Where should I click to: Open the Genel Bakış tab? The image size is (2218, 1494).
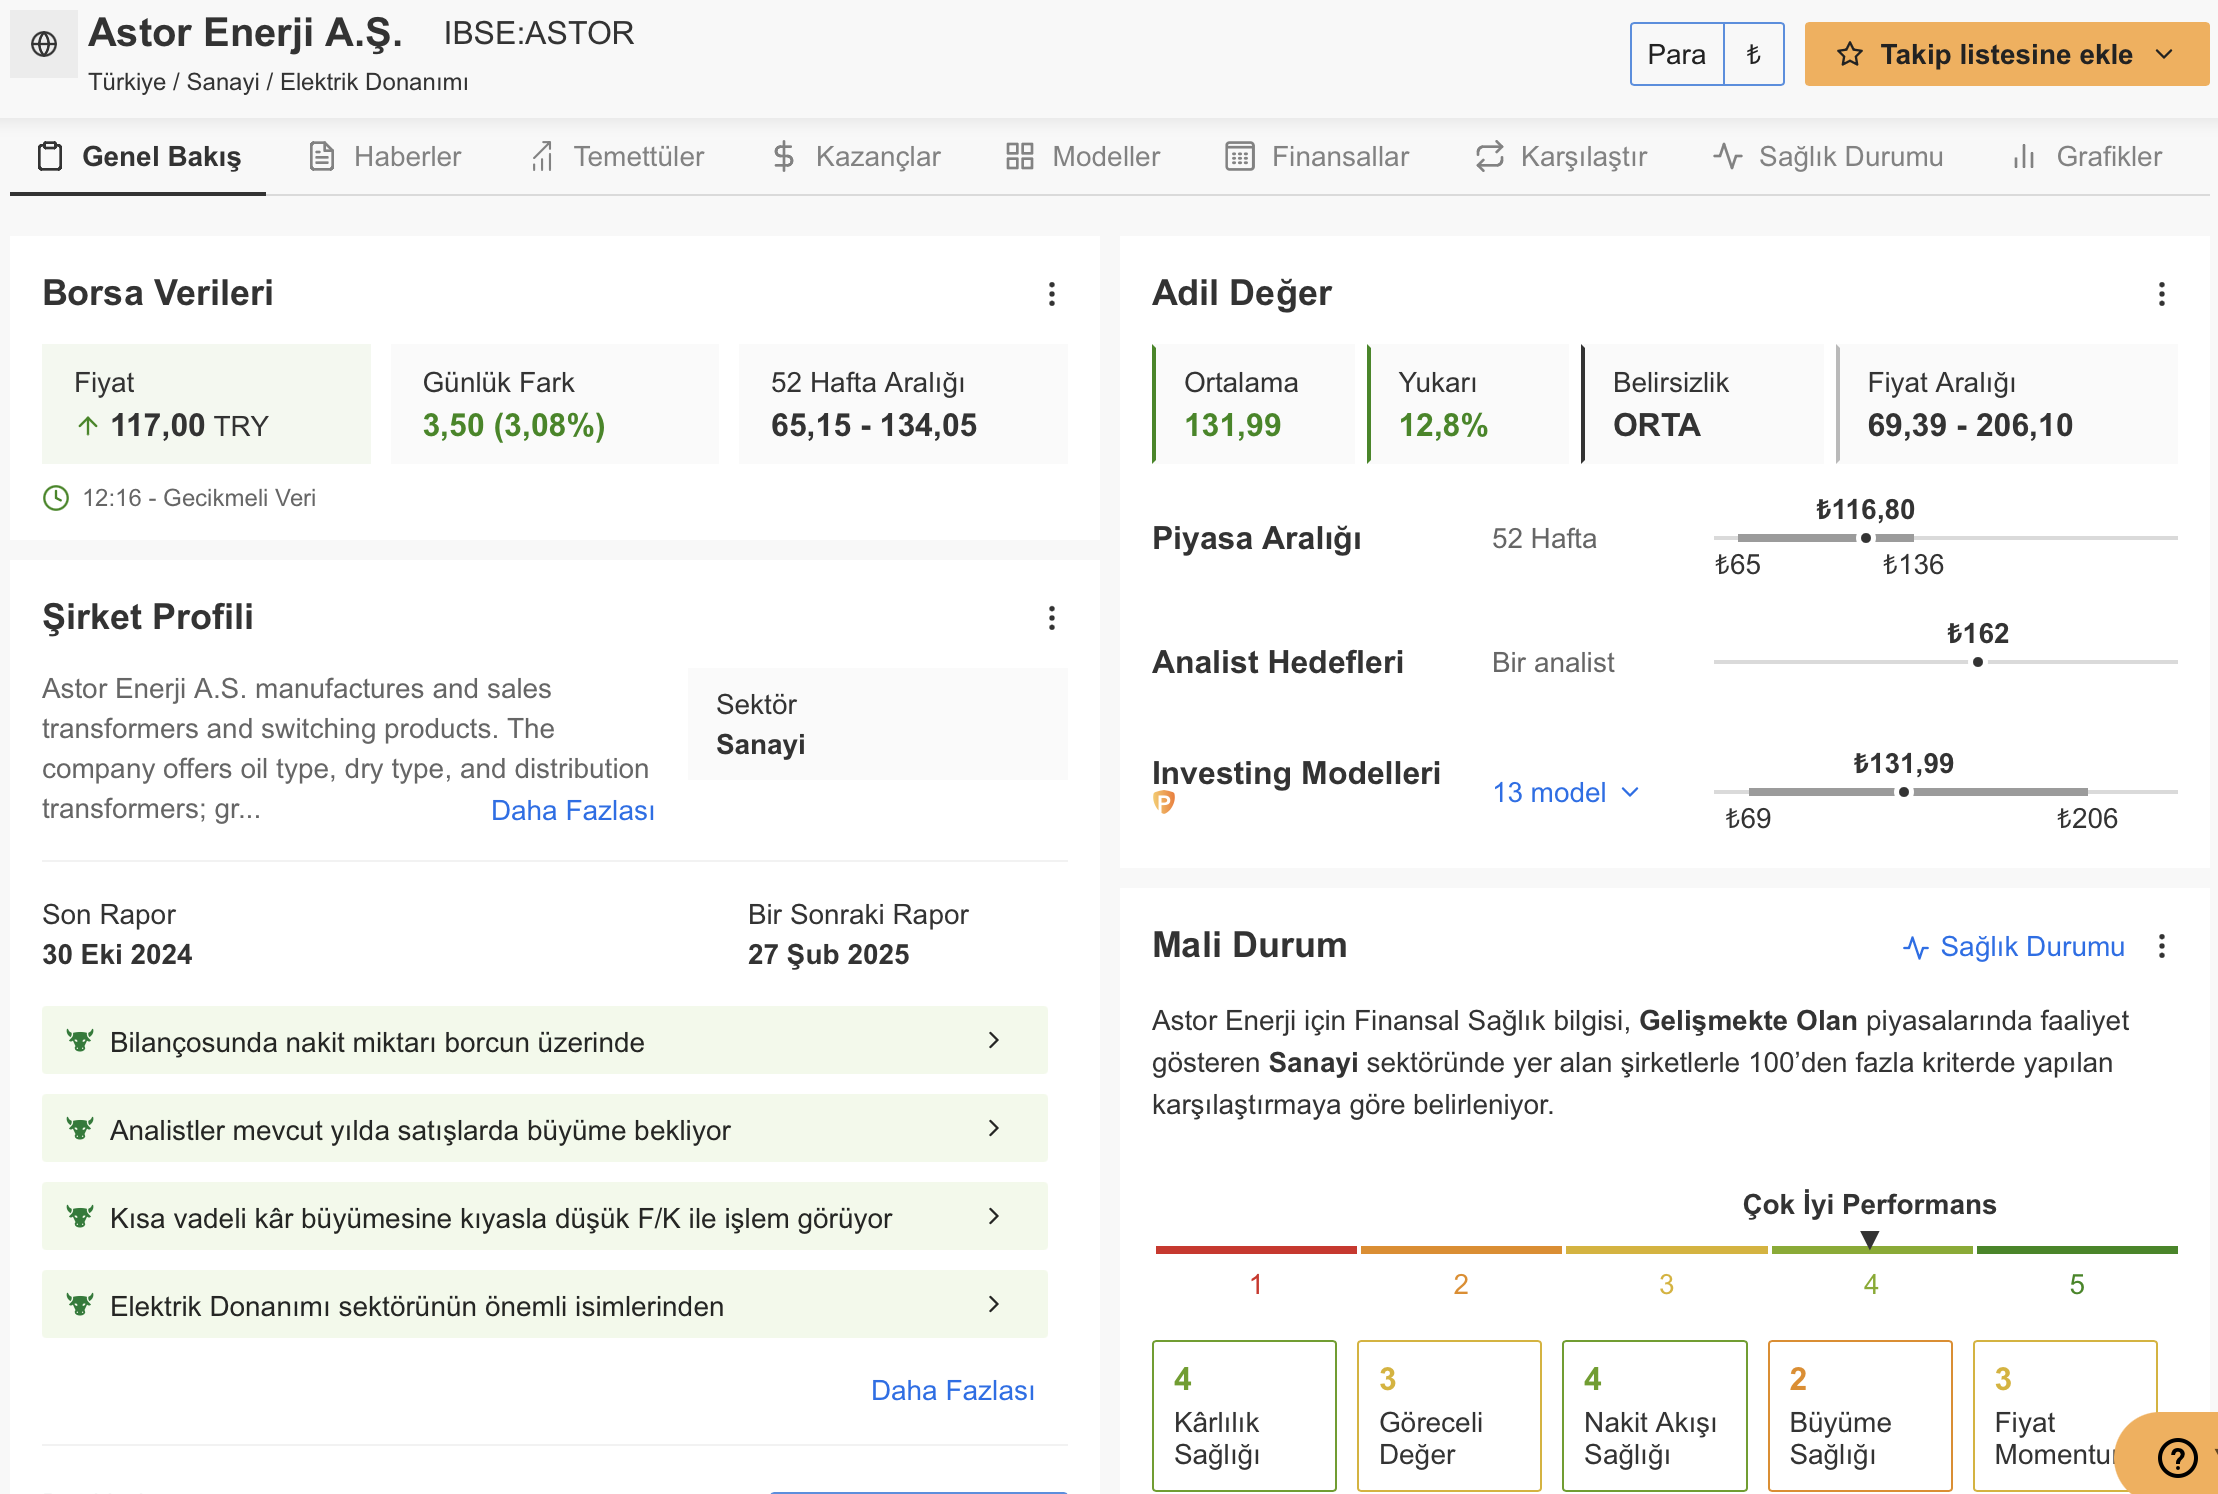pyautogui.click(x=138, y=156)
